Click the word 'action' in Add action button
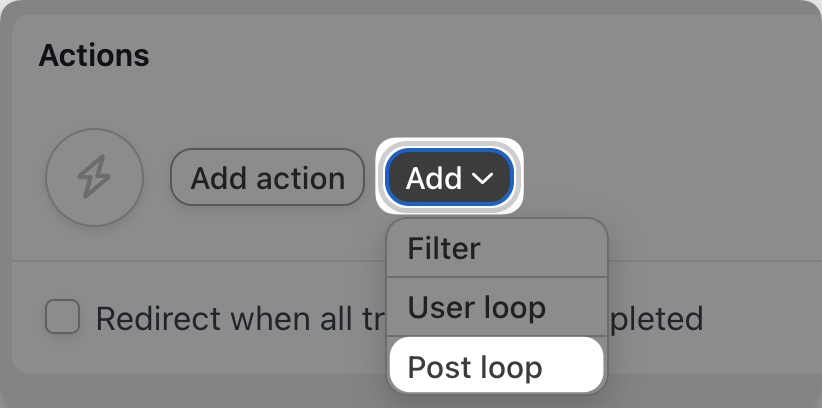822x408 pixels. pyautogui.click(x=300, y=179)
